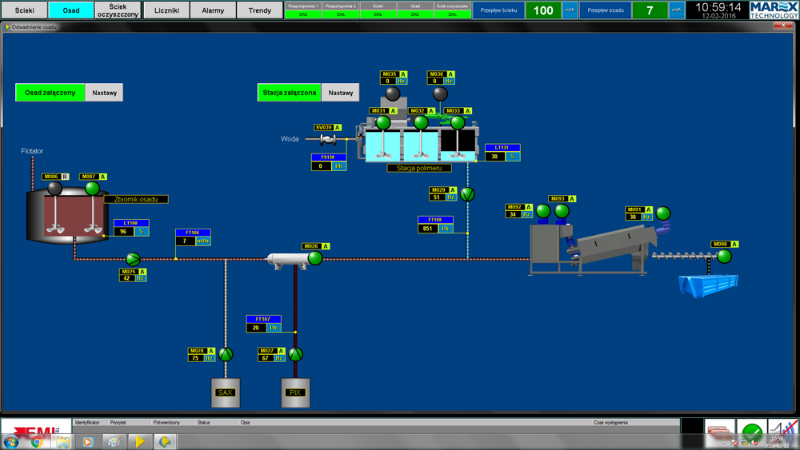Toggle the 'Osad załączony' switch

50,92
